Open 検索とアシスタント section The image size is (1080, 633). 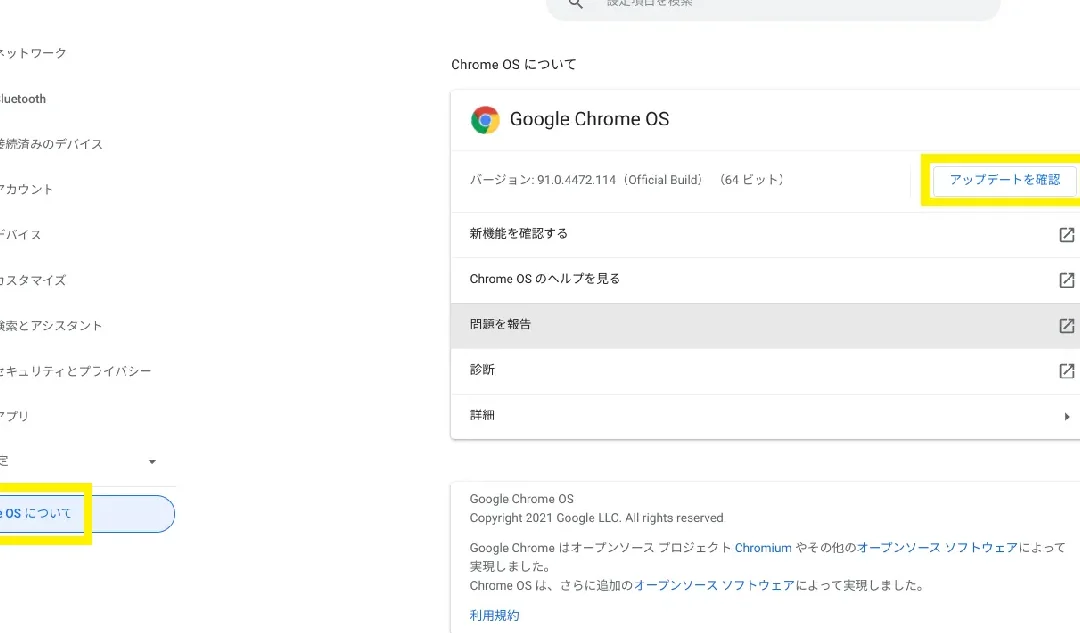(51, 325)
